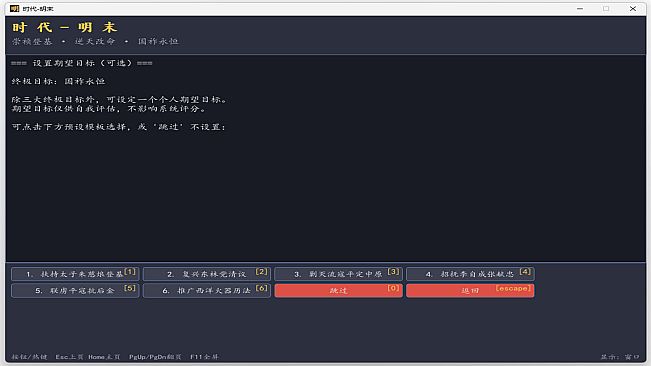Choose option 6 推广西洋火器历法
The width and height of the screenshot is (651, 366).
point(207,290)
